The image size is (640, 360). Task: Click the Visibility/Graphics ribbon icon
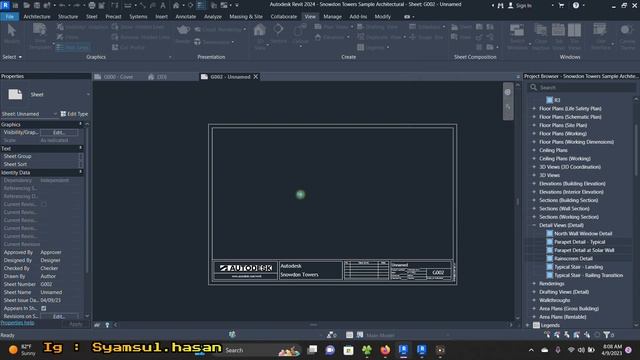pyautogui.click(x=60, y=27)
